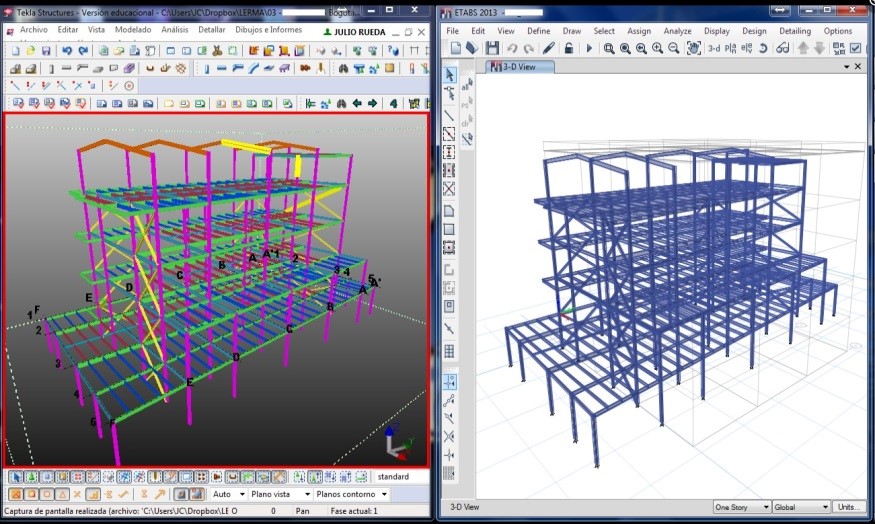The height and width of the screenshot is (524, 875).
Task: Click the Tekla redo arrow icon
Action: pyautogui.click(x=83, y=51)
